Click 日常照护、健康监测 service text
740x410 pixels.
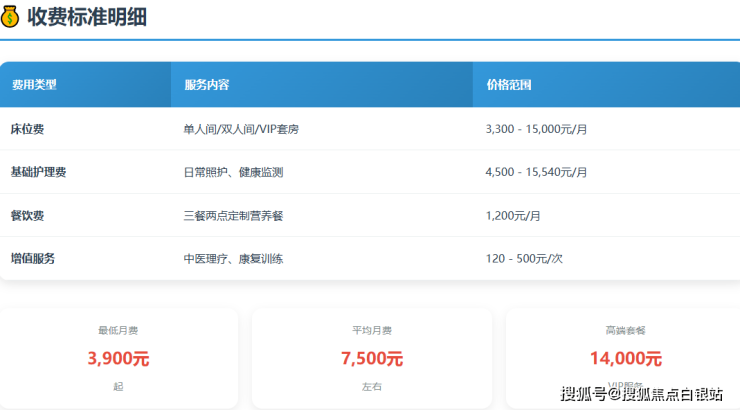233,172
